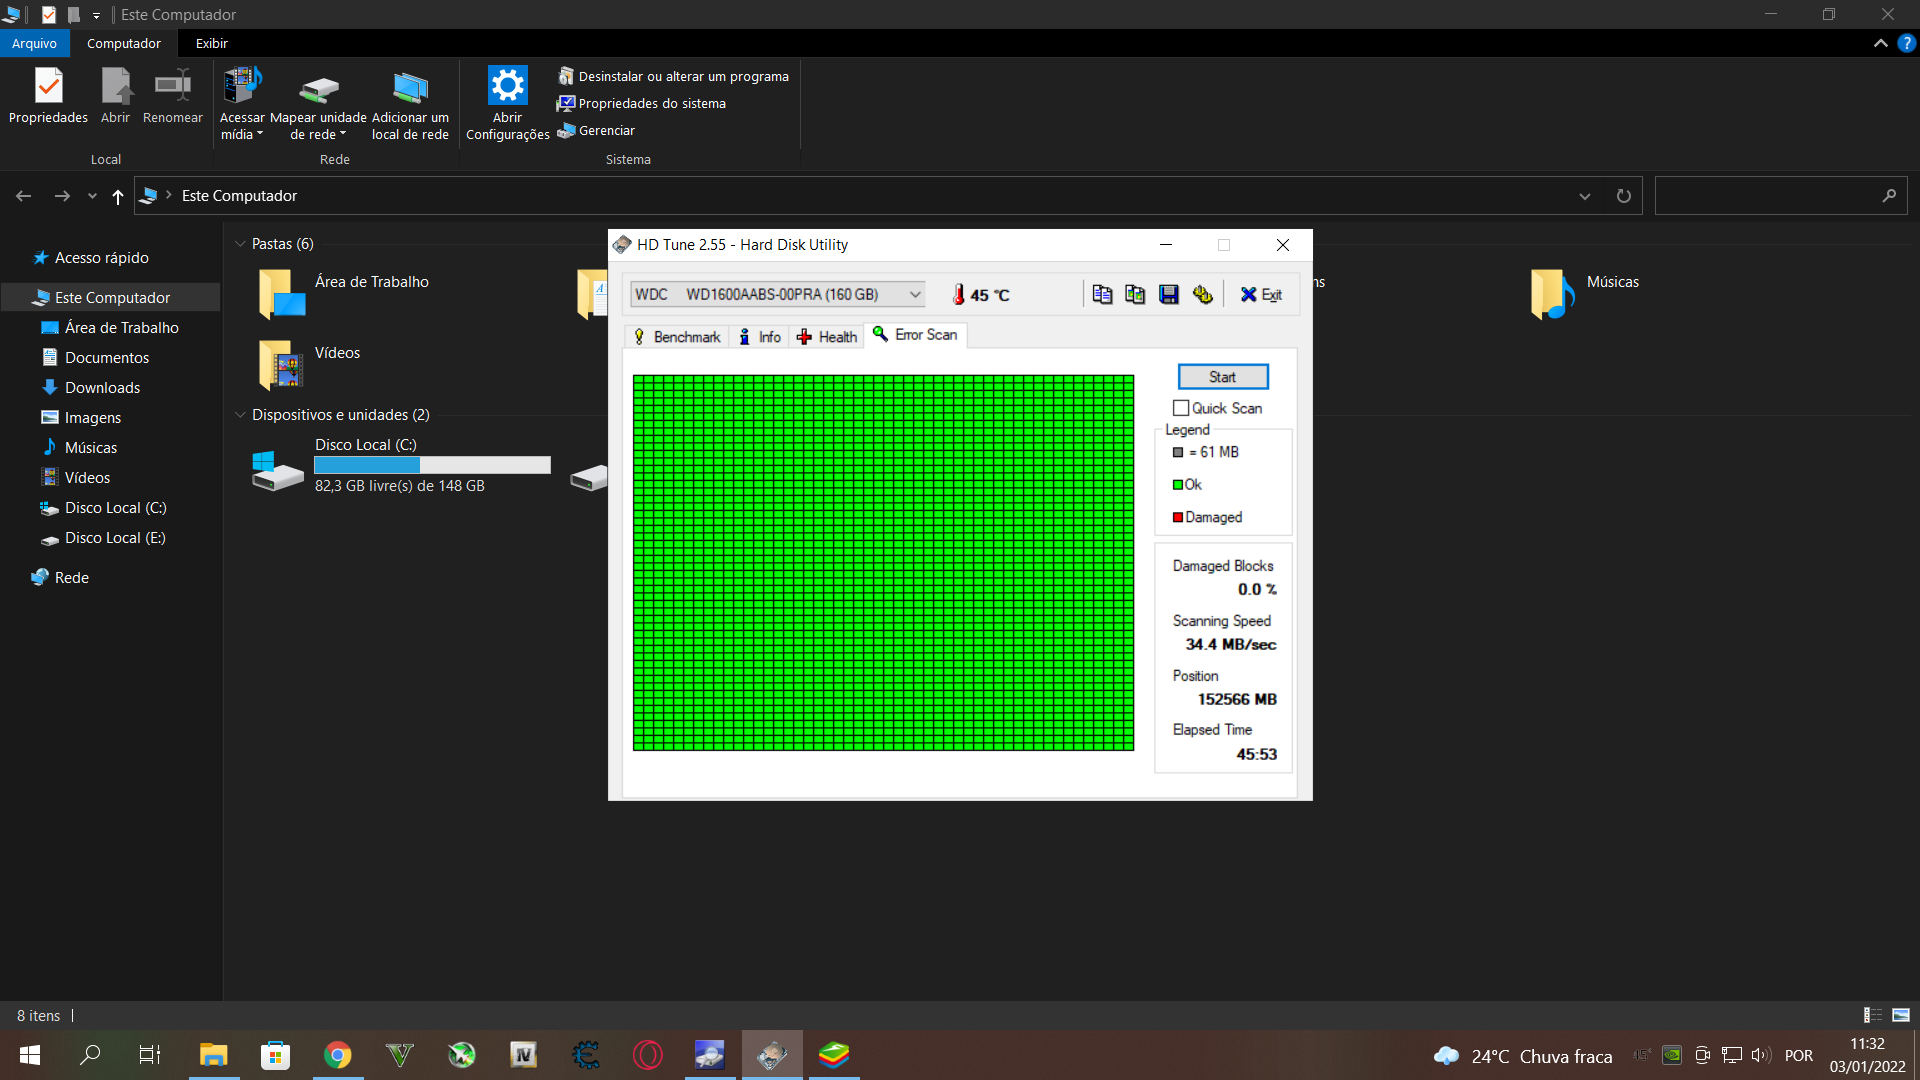1920x1080 pixels.
Task: Select the Disco Local (C:) drive
Action: pyautogui.click(x=400, y=468)
